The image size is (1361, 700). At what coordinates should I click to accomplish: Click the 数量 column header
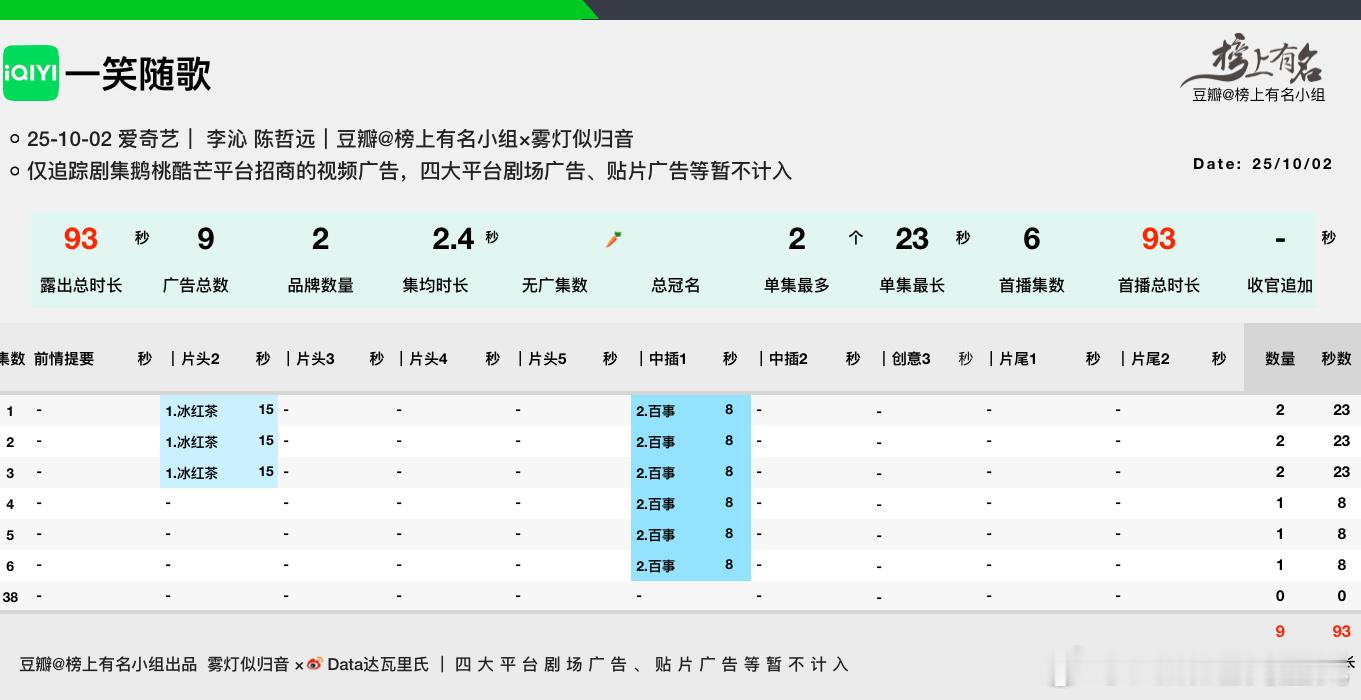point(1280,358)
